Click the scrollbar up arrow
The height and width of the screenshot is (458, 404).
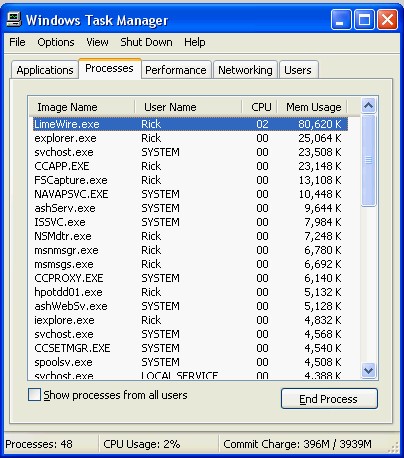click(368, 106)
